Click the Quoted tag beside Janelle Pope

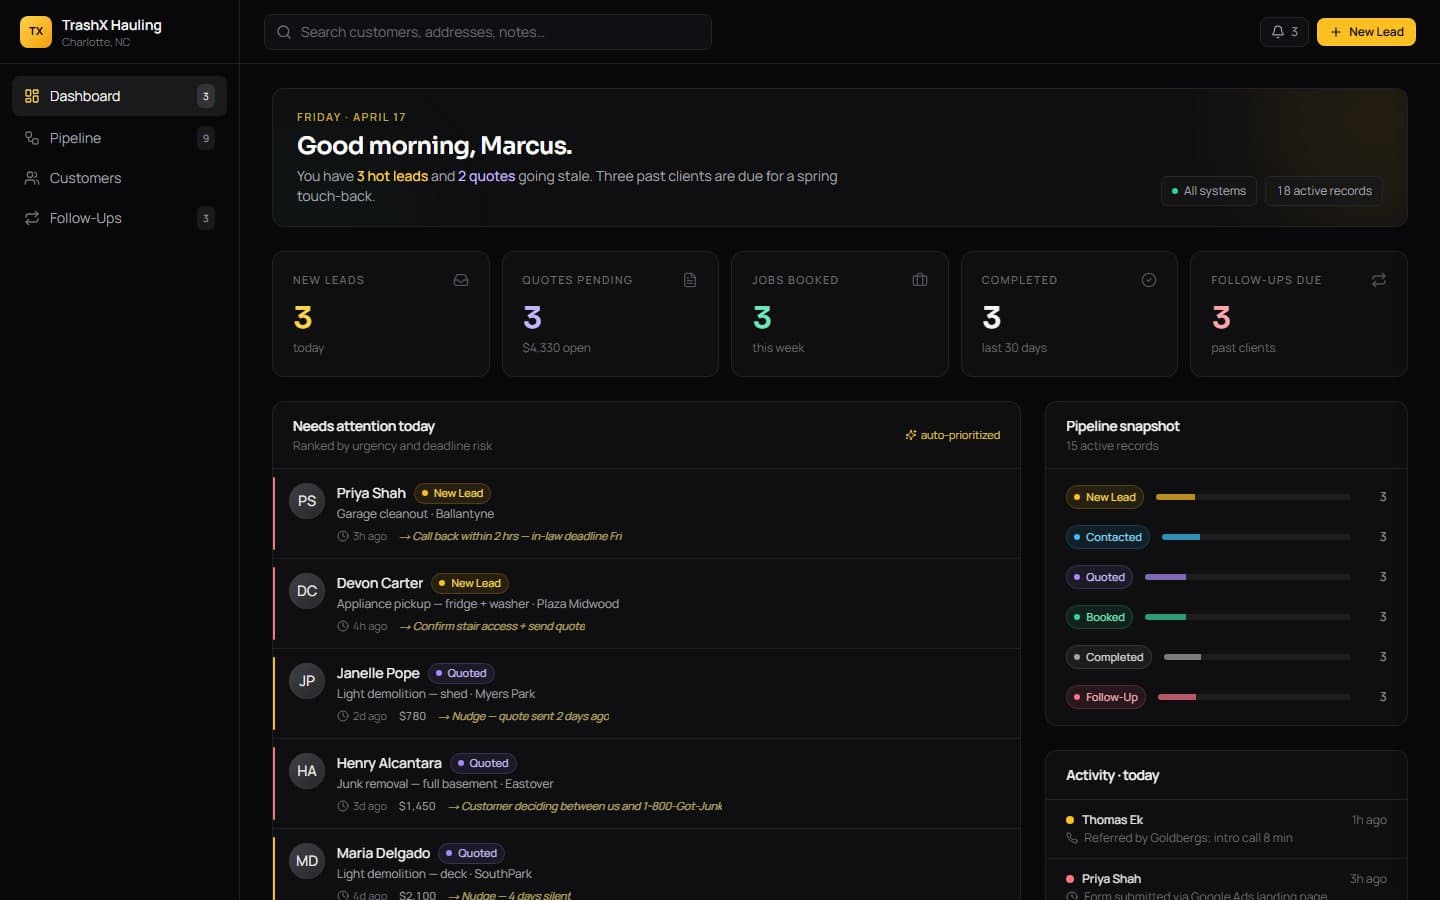click(461, 673)
